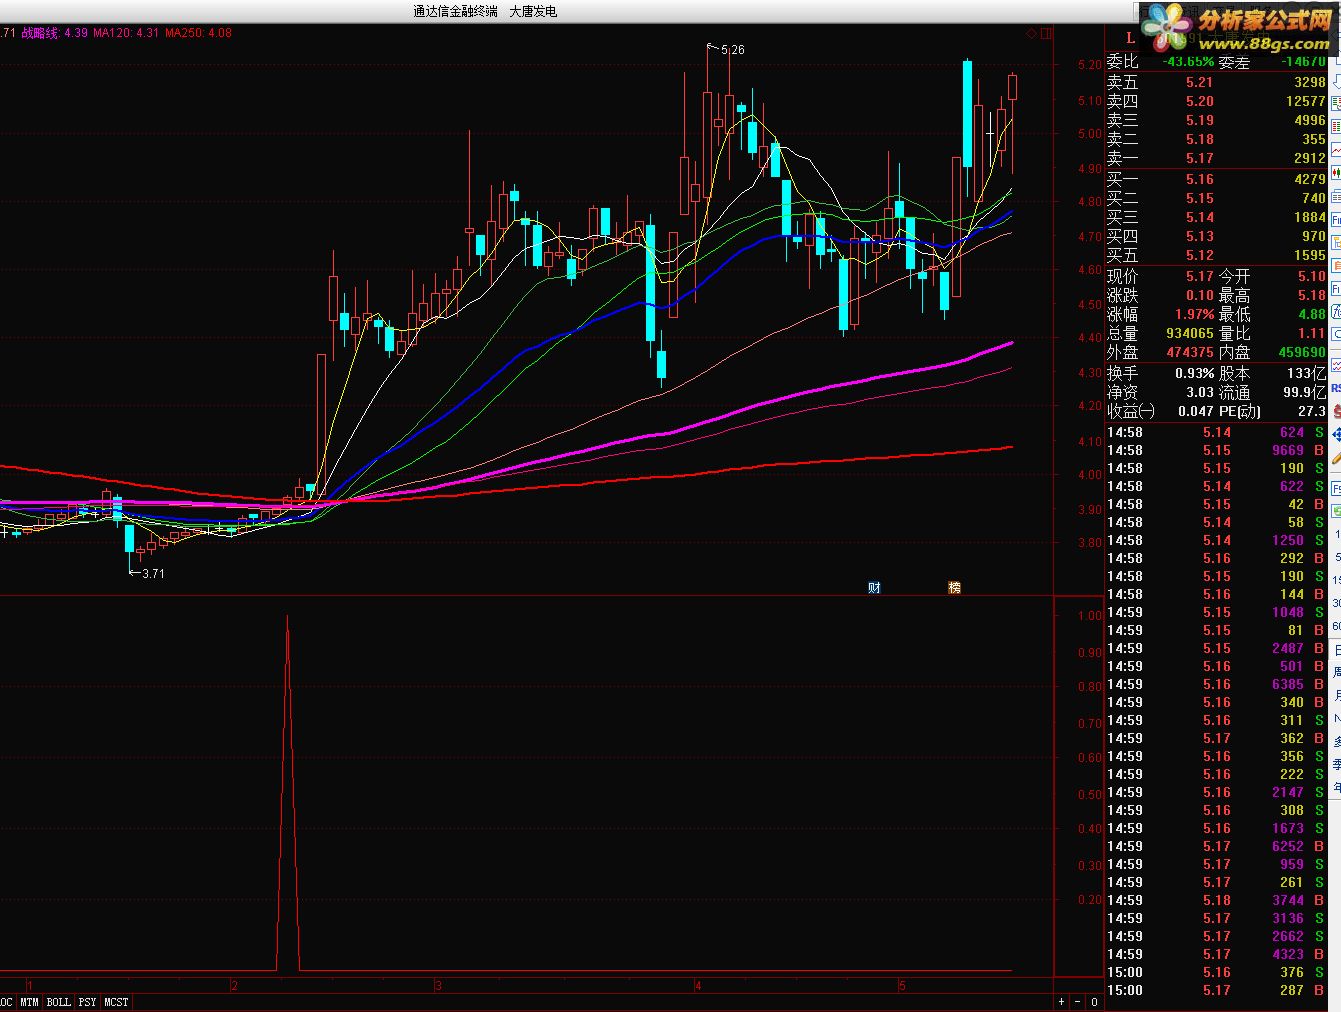Click the 流通 value 99.9亿

tap(1304, 392)
